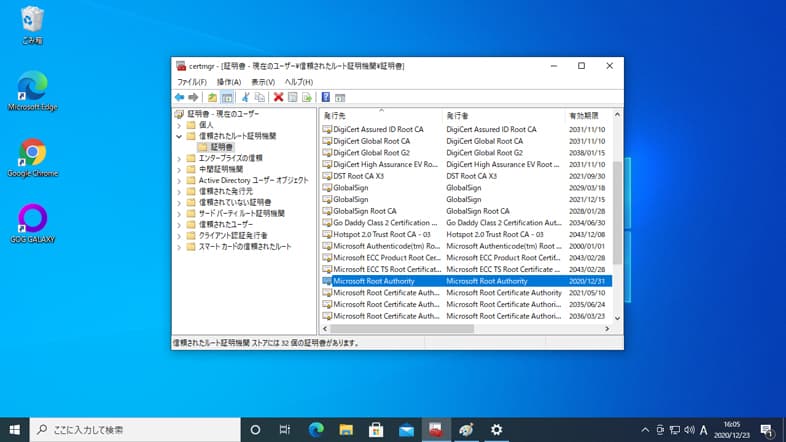786x442 pixels.
Task: Click the Cut scissors toolbar icon
Action: pos(246,97)
